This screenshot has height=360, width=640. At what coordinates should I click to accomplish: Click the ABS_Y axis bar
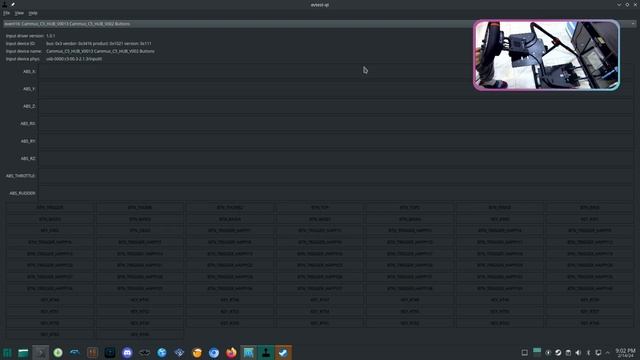click(x=336, y=89)
